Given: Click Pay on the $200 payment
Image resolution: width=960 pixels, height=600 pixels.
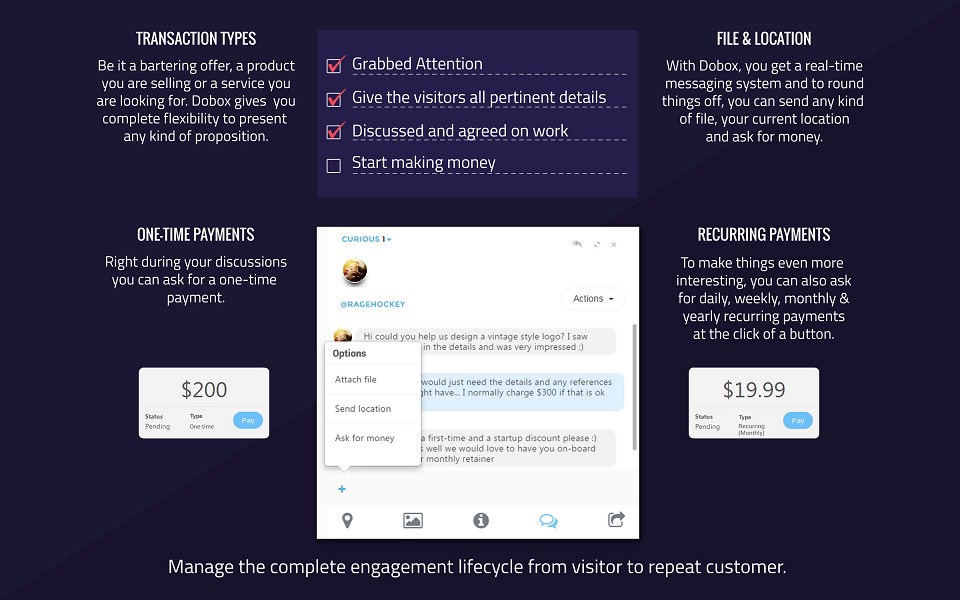Looking at the screenshot, I should click(248, 421).
